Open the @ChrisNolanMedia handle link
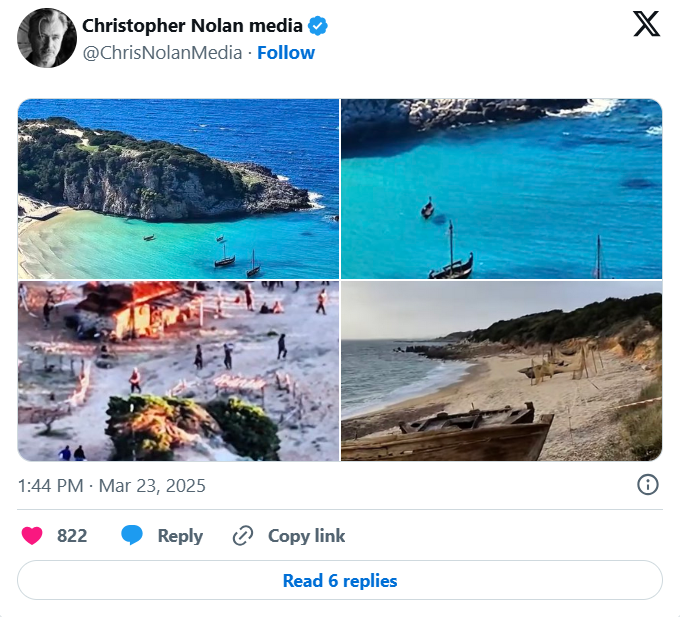680x617 pixels. tap(162, 53)
